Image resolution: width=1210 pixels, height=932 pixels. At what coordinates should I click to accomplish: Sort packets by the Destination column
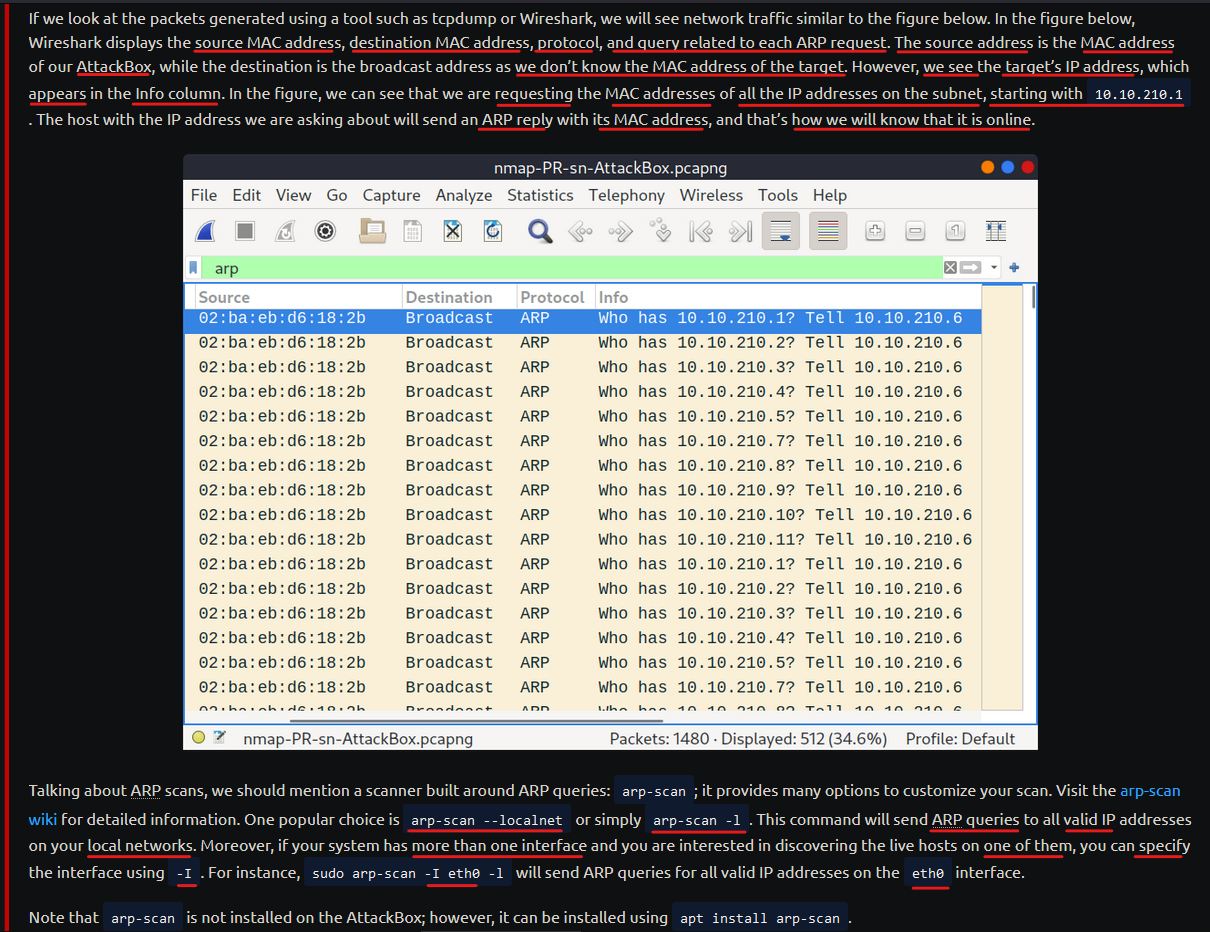click(460, 297)
